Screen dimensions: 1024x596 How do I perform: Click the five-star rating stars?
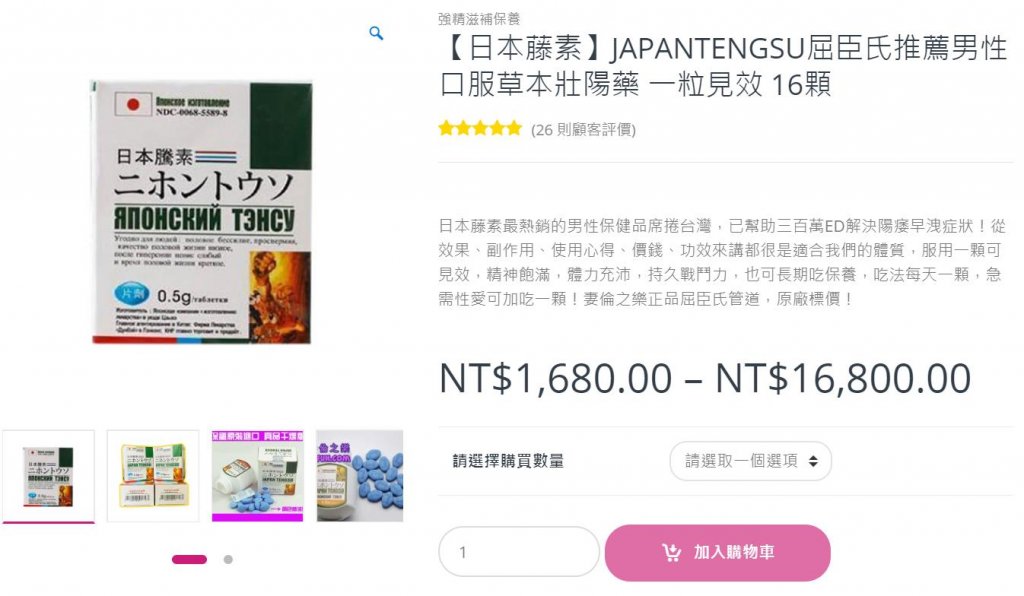[480, 128]
